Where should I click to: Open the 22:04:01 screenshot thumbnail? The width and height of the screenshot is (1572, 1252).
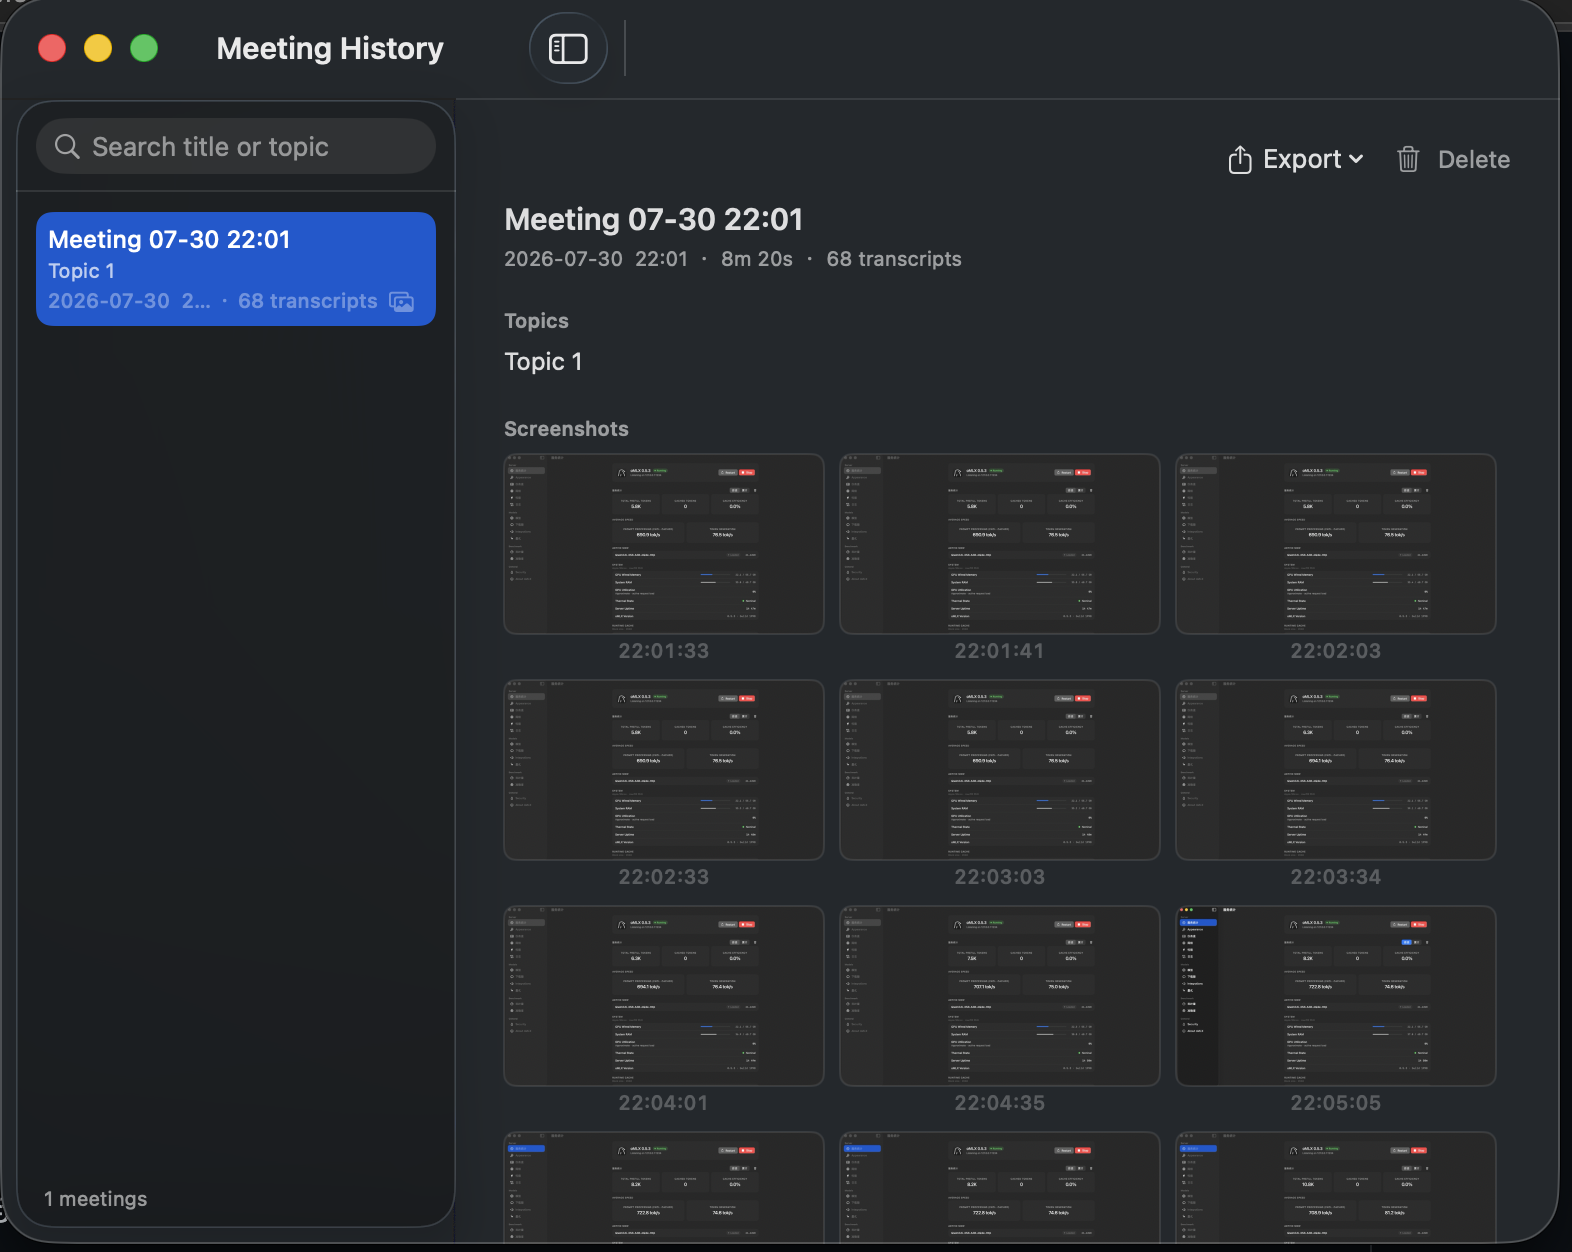point(664,996)
